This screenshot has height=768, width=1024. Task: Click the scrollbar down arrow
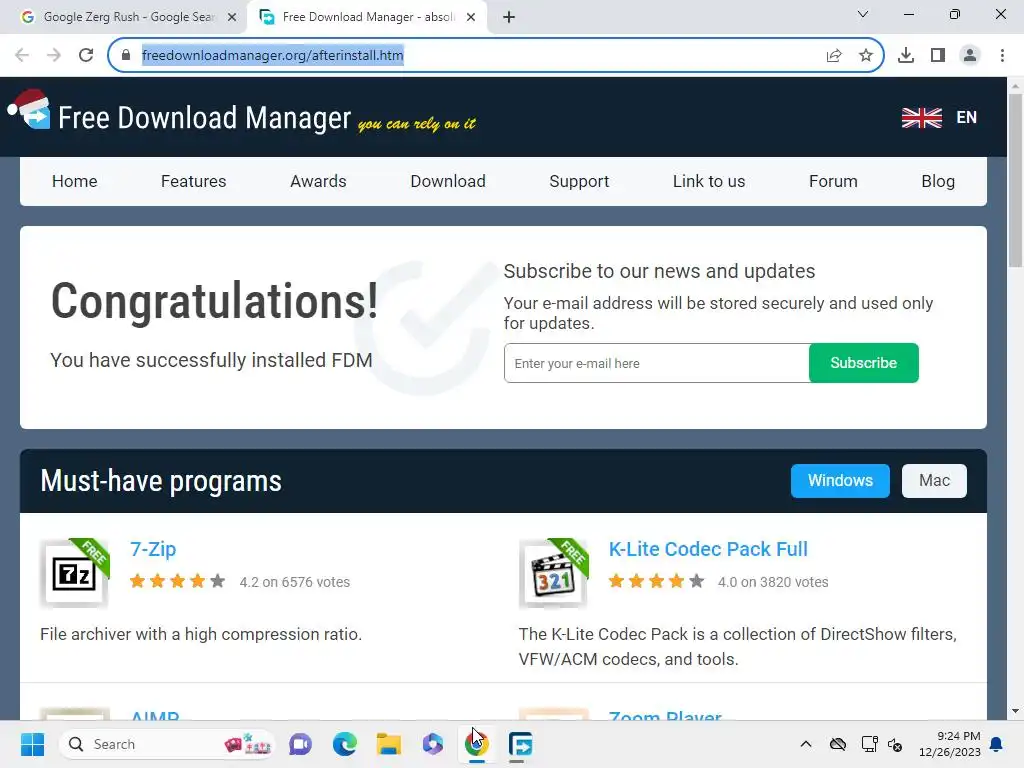pyautogui.click(x=1015, y=711)
